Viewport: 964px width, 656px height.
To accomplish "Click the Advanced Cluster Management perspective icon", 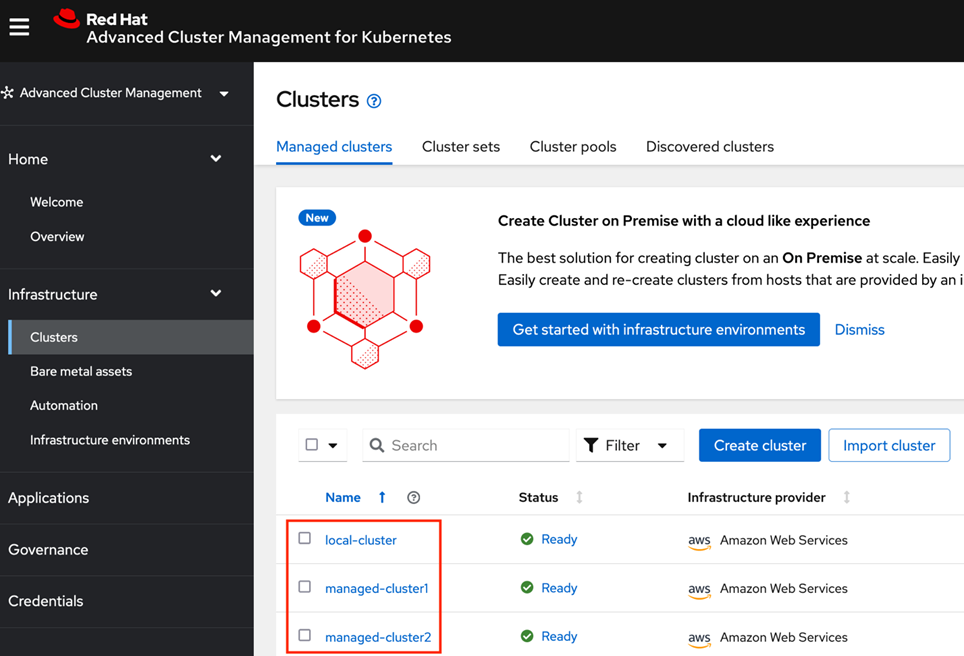I will 7,93.
